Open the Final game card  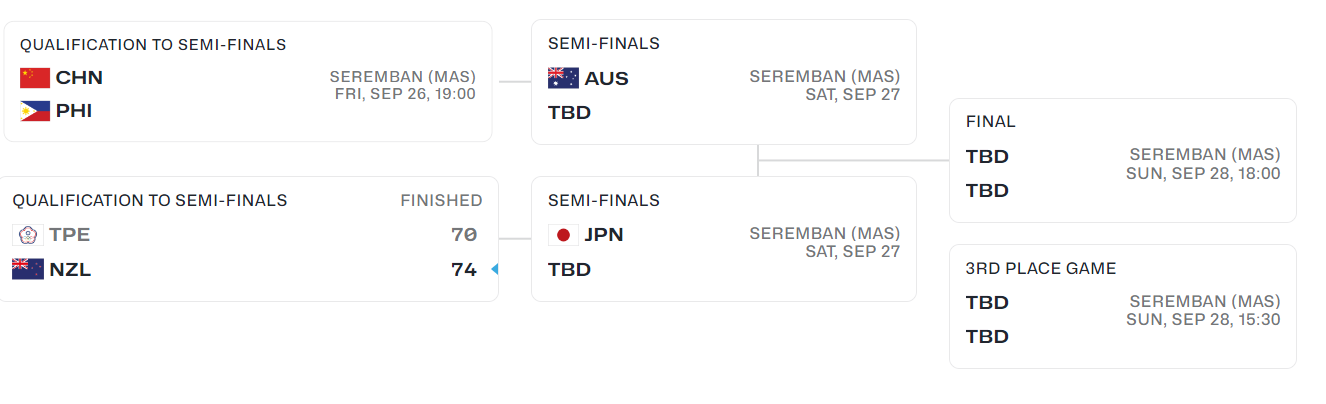tap(1122, 160)
